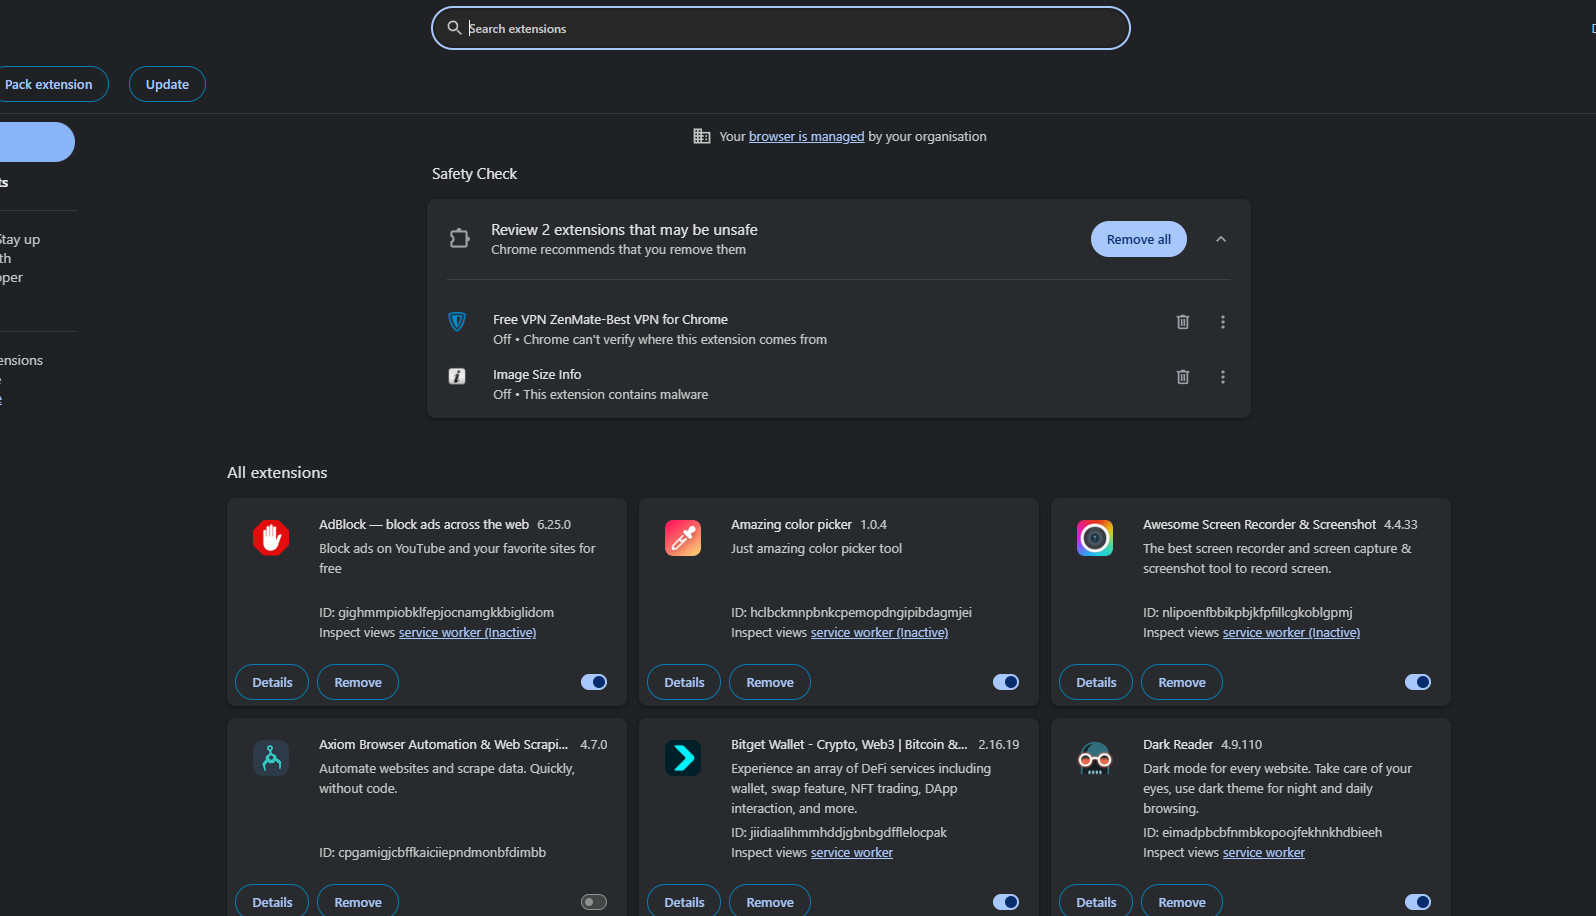
Task: Open Dark Reader service worker link
Action: [1264, 853]
